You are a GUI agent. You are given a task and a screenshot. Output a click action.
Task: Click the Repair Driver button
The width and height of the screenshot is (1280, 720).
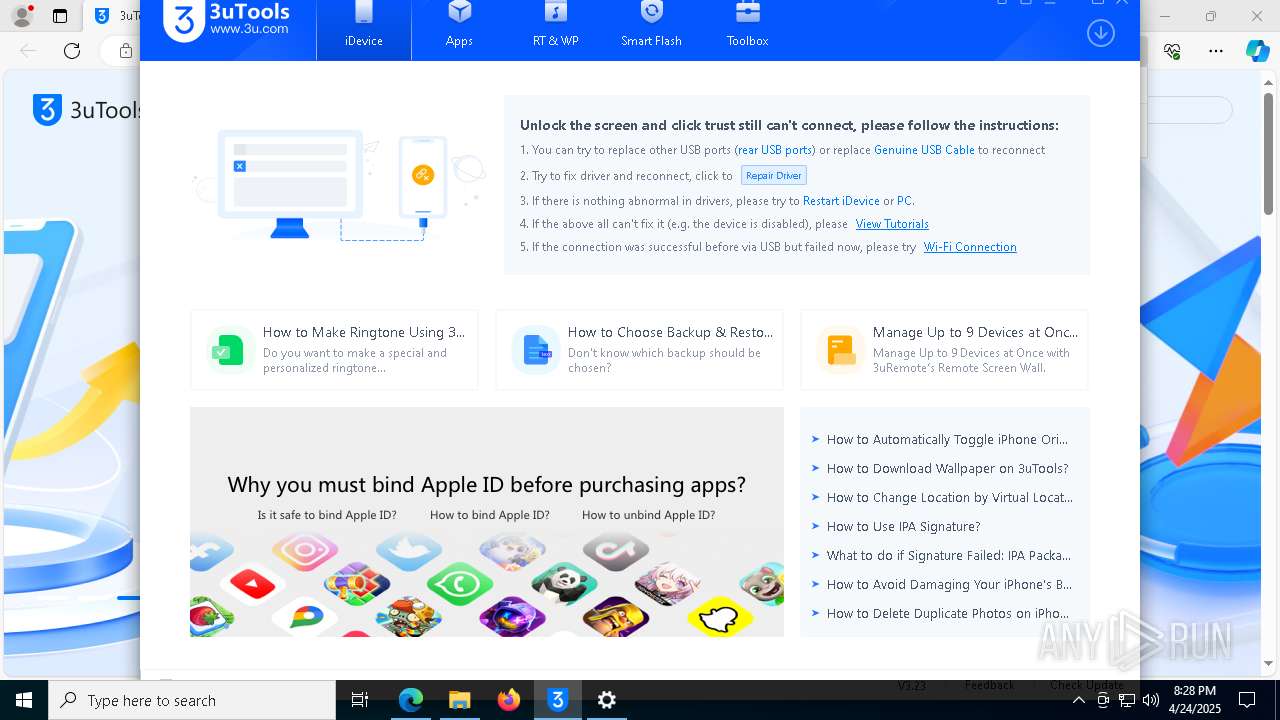pos(774,175)
